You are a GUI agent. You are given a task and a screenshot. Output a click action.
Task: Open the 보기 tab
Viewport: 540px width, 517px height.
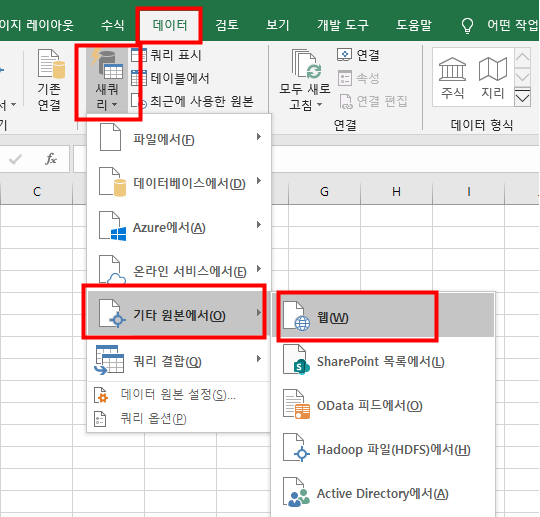pos(278,25)
